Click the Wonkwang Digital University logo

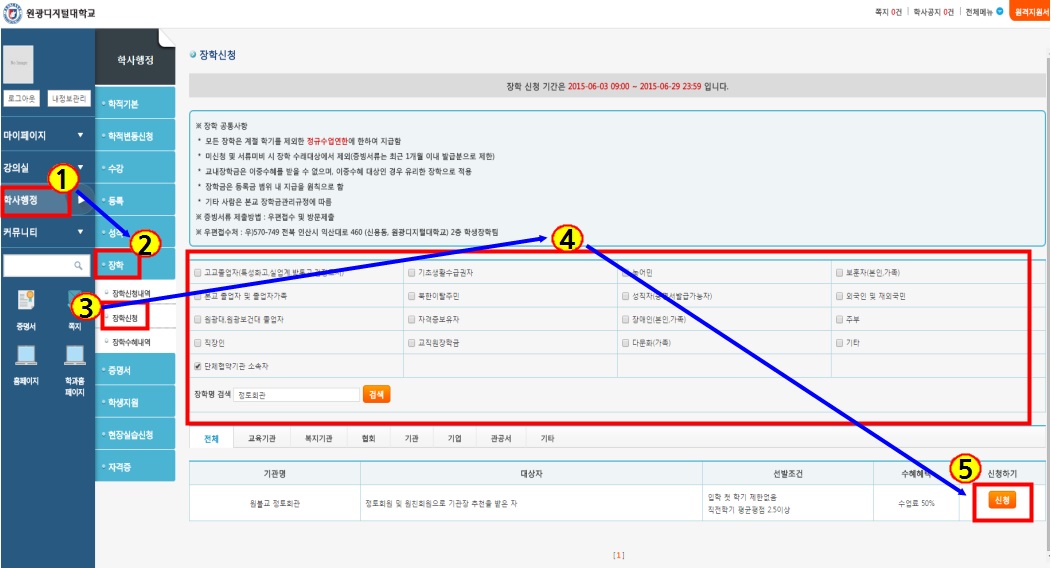50,13
